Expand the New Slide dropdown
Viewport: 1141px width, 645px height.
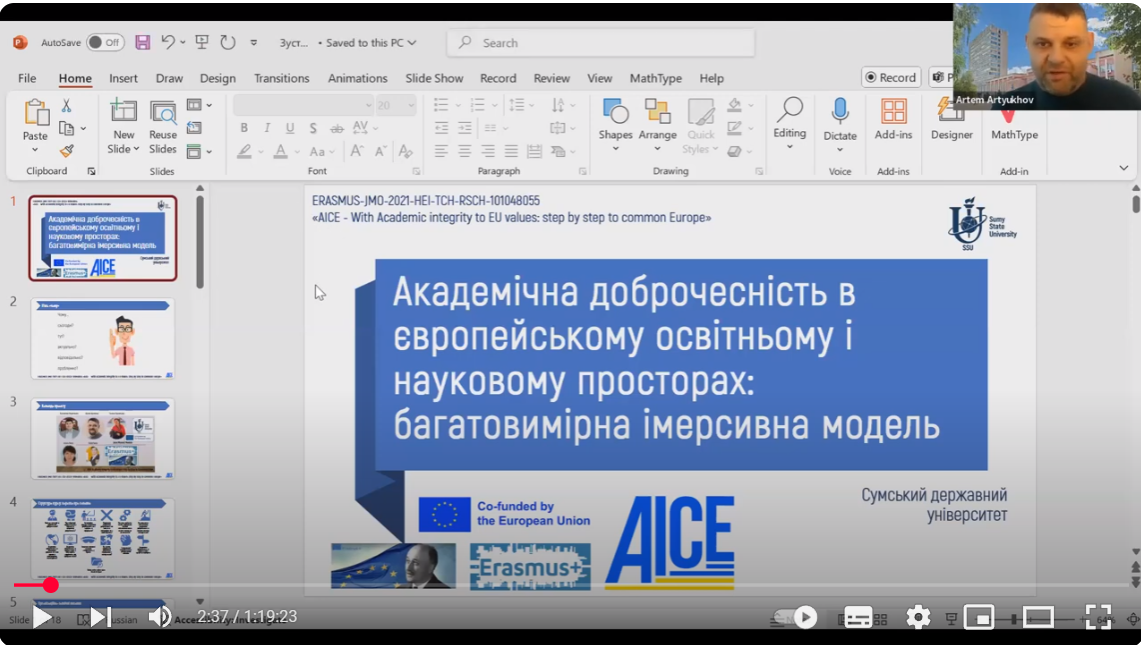tap(135, 149)
